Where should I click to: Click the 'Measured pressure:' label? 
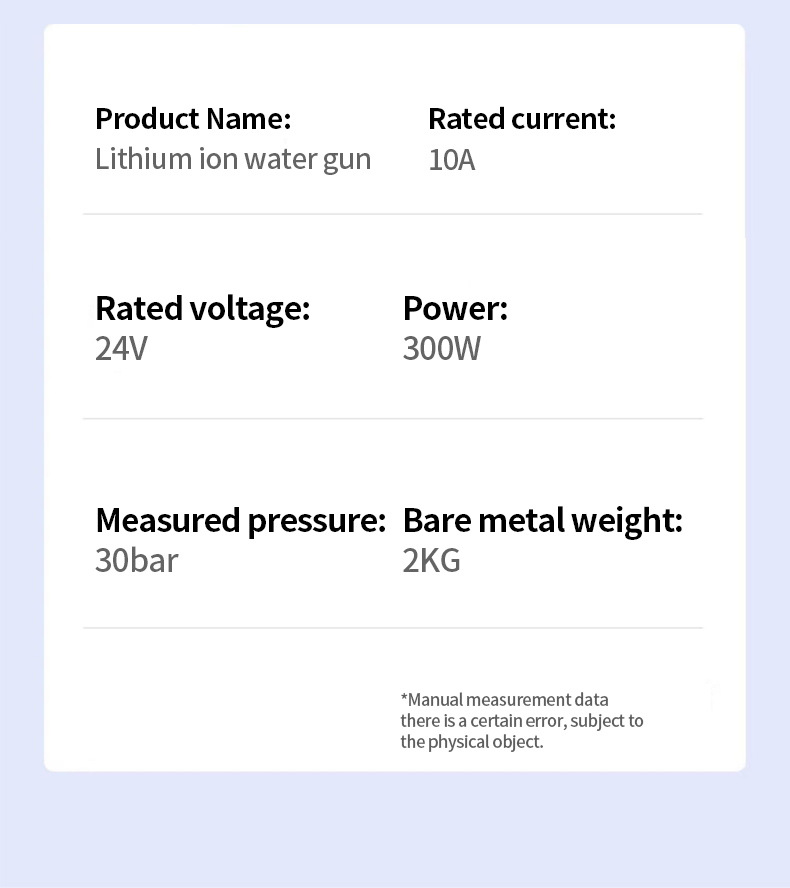pyautogui.click(x=240, y=520)
